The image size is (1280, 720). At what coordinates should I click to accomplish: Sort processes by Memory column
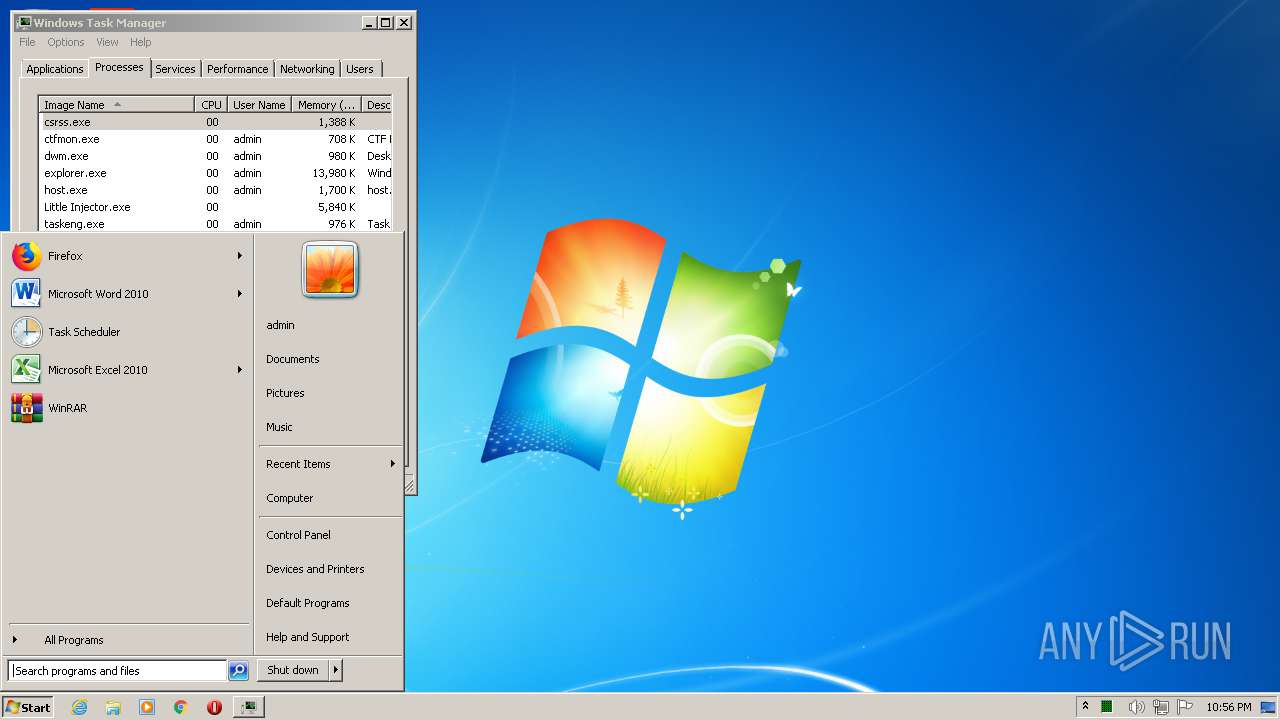pyautogui.click(x=326, y=105)
